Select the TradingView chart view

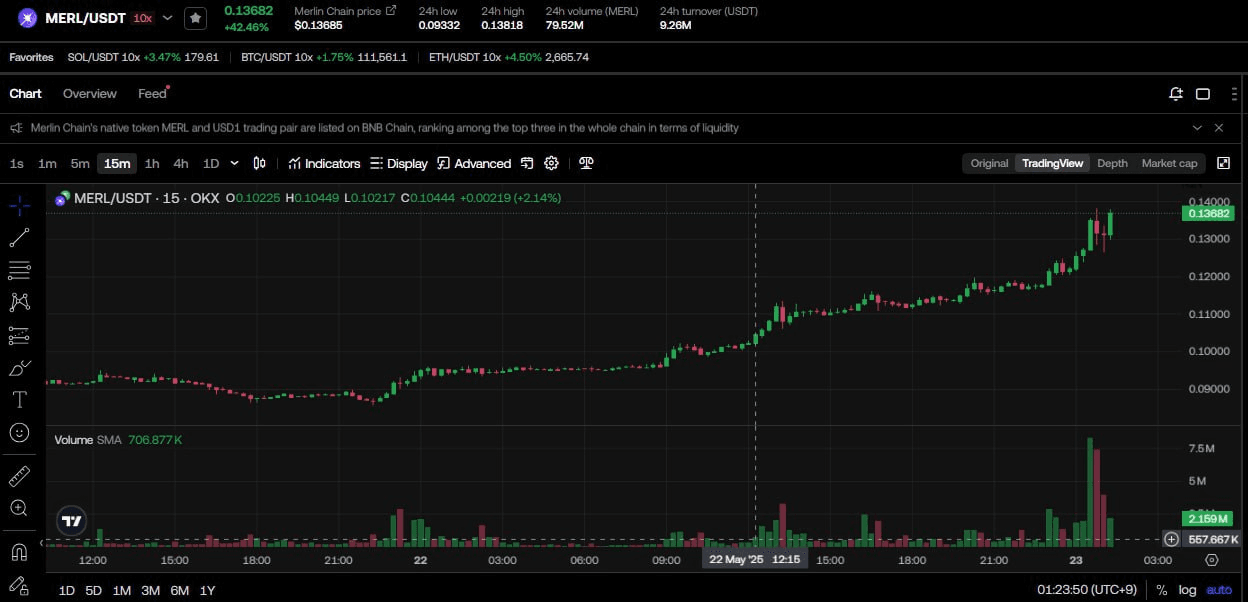[x=1052, y=163]
